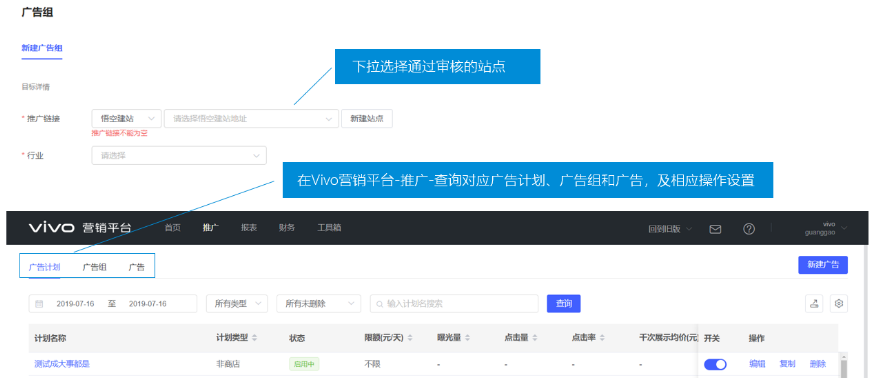Select 推广 in top navigation
The image size is (869, 392).
click(211, 228)
